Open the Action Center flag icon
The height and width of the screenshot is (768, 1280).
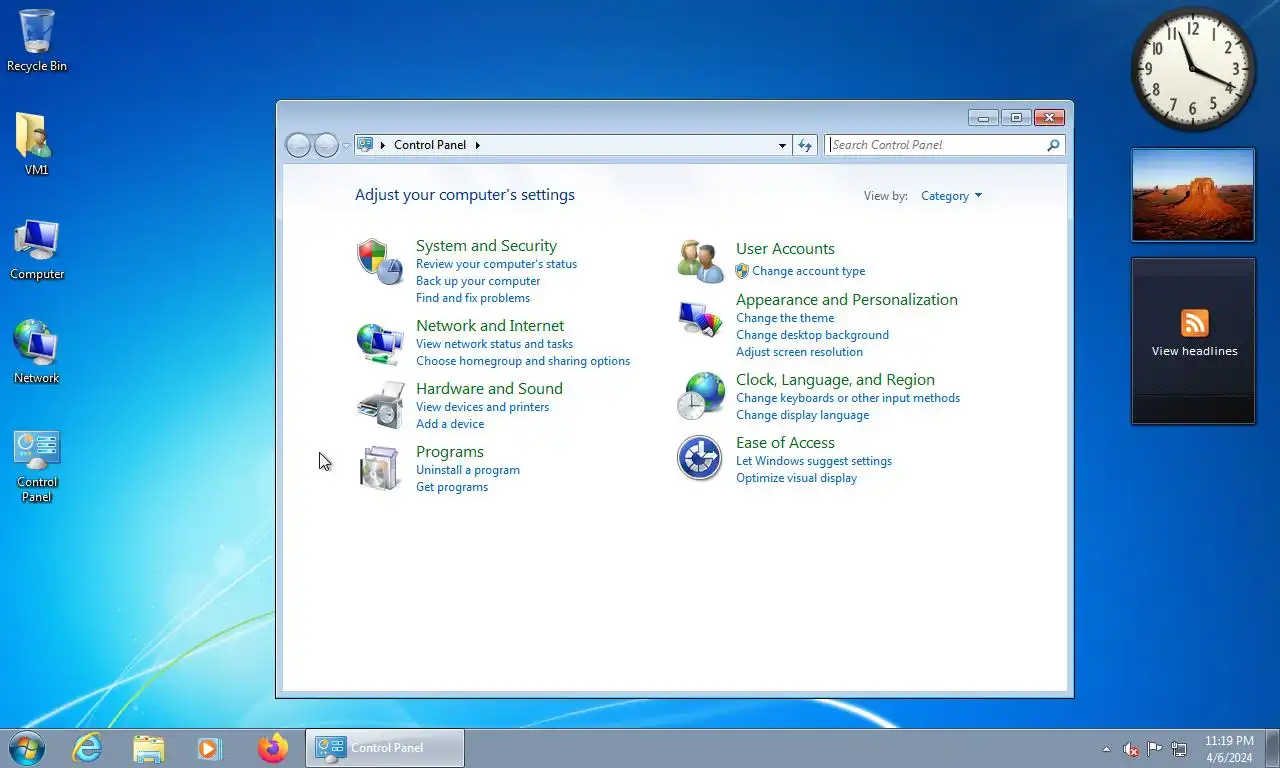(1154, 749)
